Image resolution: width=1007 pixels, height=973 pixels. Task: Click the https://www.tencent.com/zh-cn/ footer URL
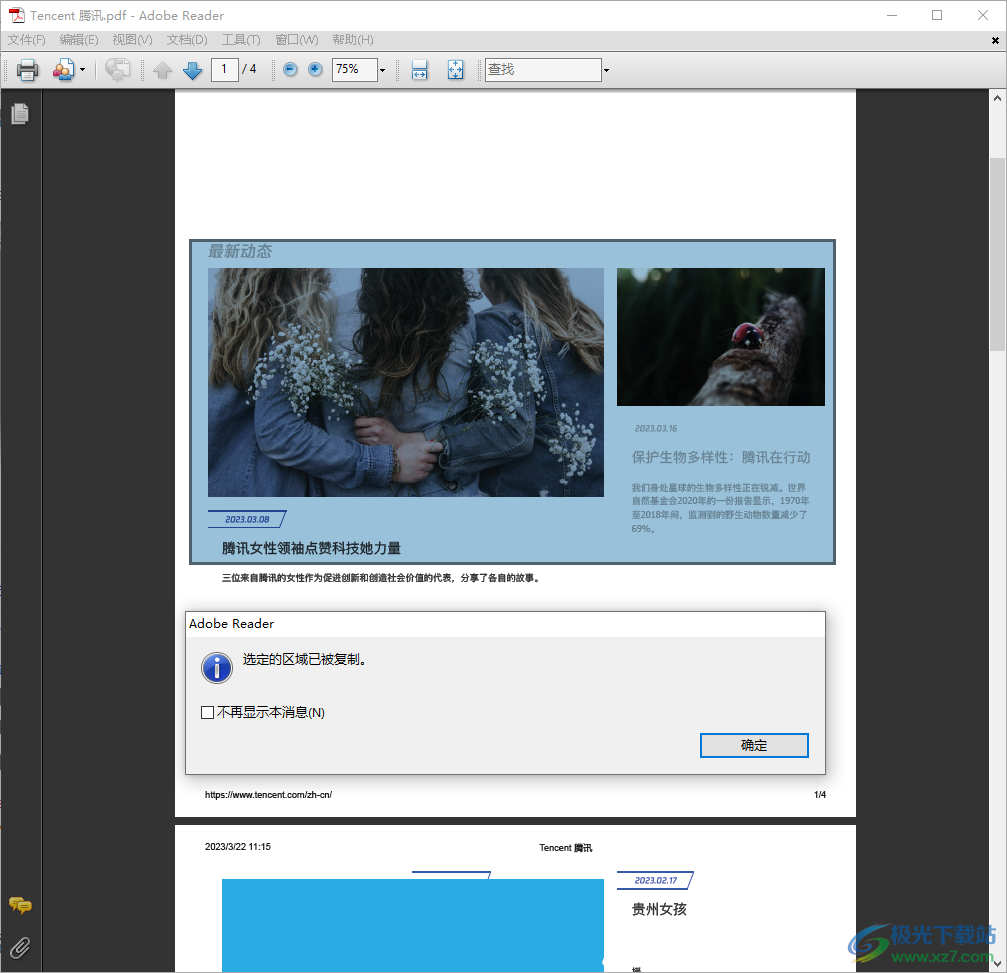[x=268, y=794]
